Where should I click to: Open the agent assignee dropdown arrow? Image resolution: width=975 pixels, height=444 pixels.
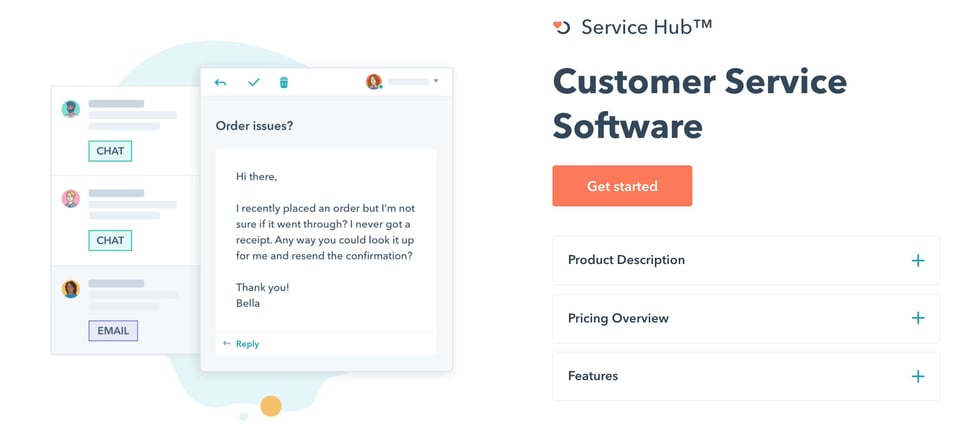[436, 81]
